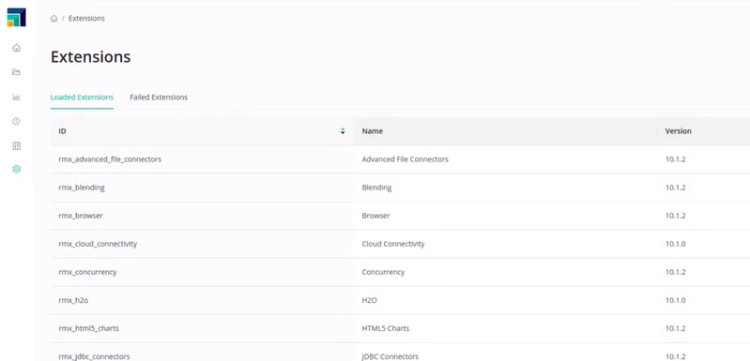750x361 pixels.
Task: Click the RapidMiner logo in sidebar
Action: pyautogui.click(x=16, y=17)
